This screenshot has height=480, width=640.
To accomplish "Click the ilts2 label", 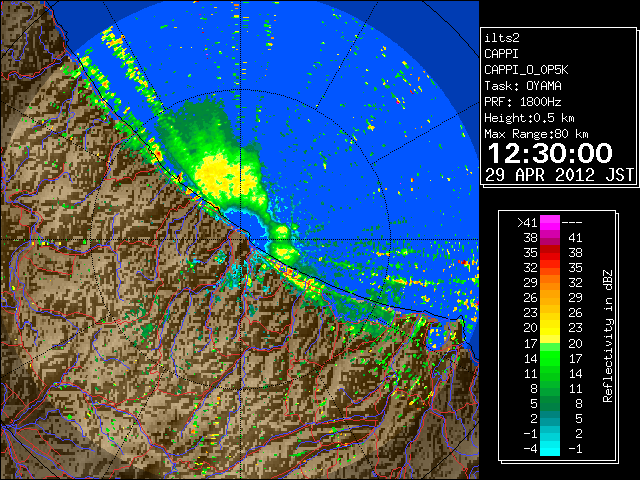I will click(502, 38).
